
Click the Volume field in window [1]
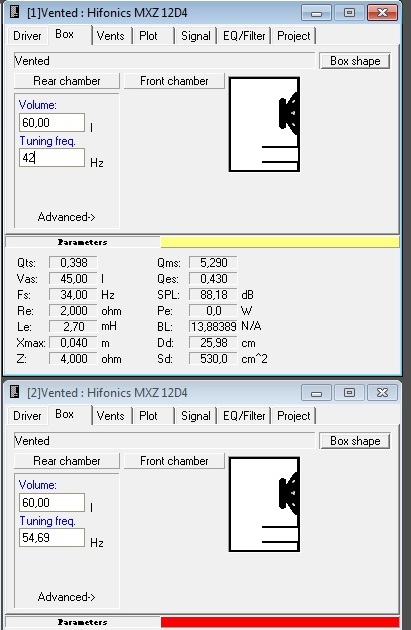point(52,123)
